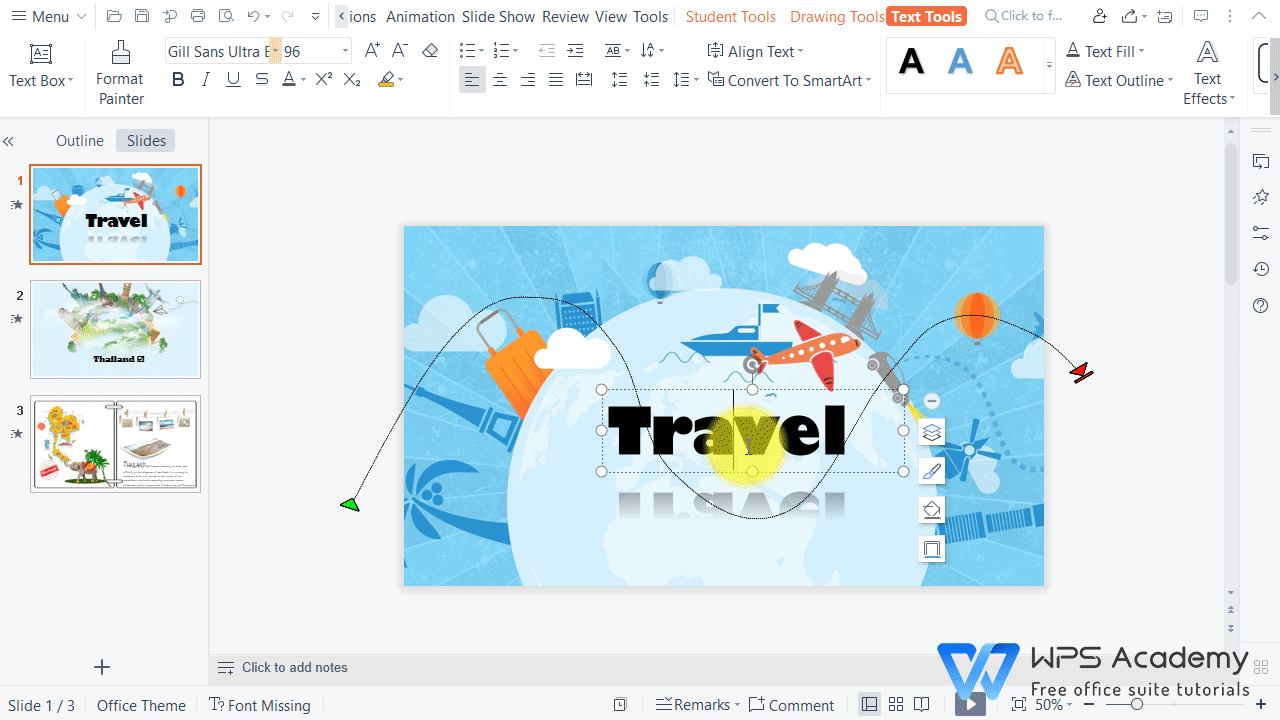The width and height of the screenshot is (1280, 720).
Task: Open the Format Painter tool
Action: pyautogui.click(x=120, y=70)
